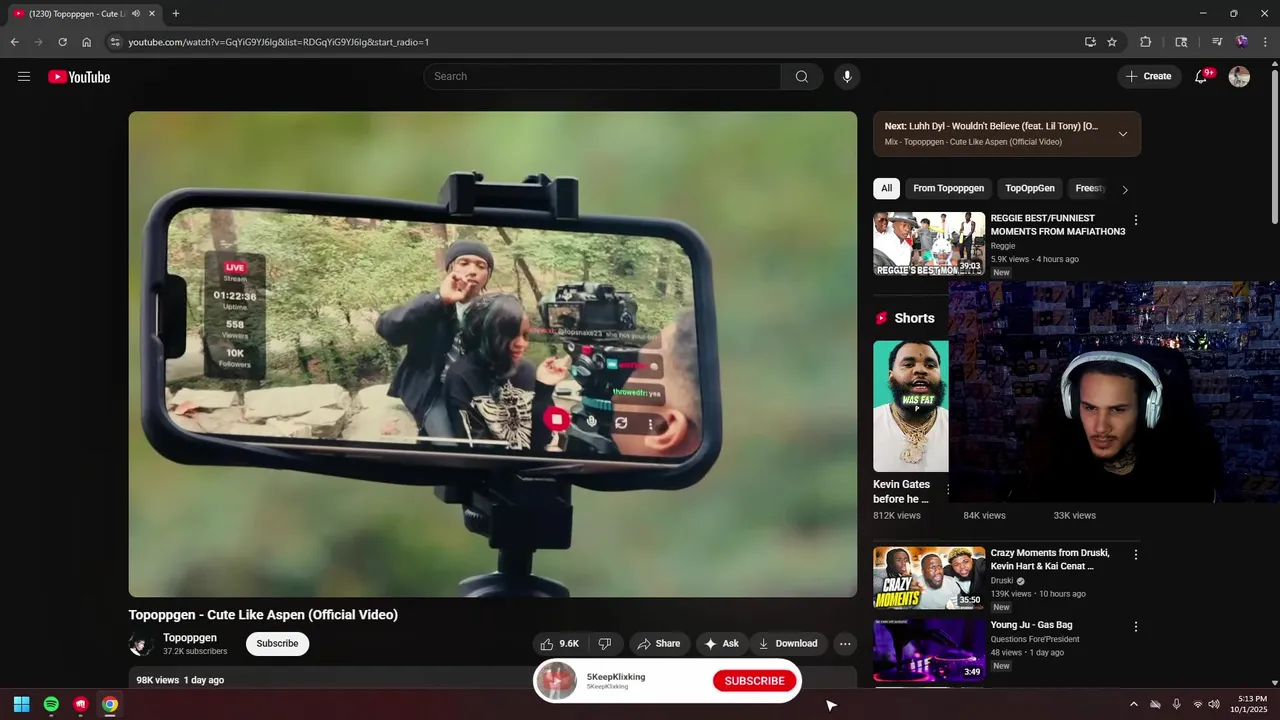
Task: Click the video player to pause
Action: [492, 354]
